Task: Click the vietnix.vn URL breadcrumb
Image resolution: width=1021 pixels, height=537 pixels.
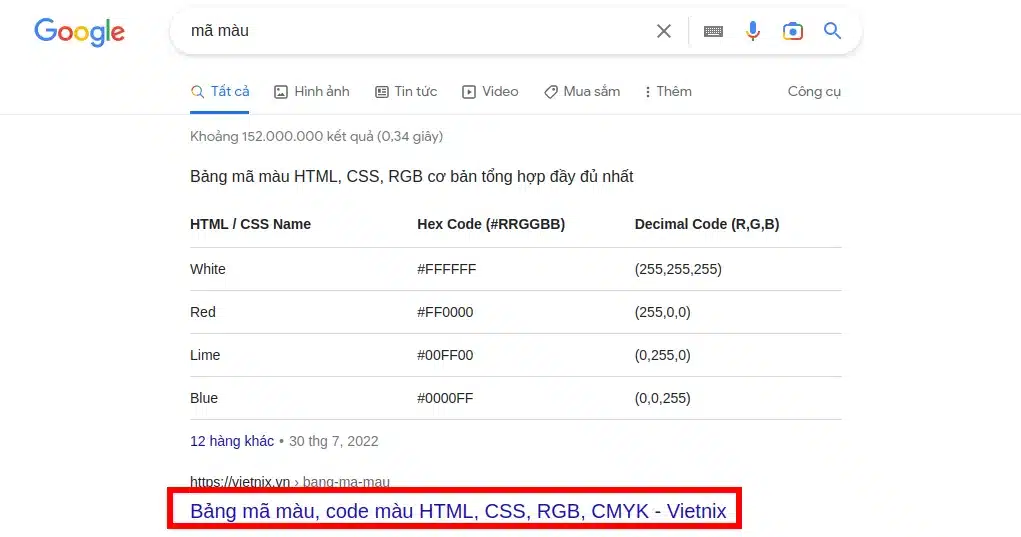Action: click(290, 482)
